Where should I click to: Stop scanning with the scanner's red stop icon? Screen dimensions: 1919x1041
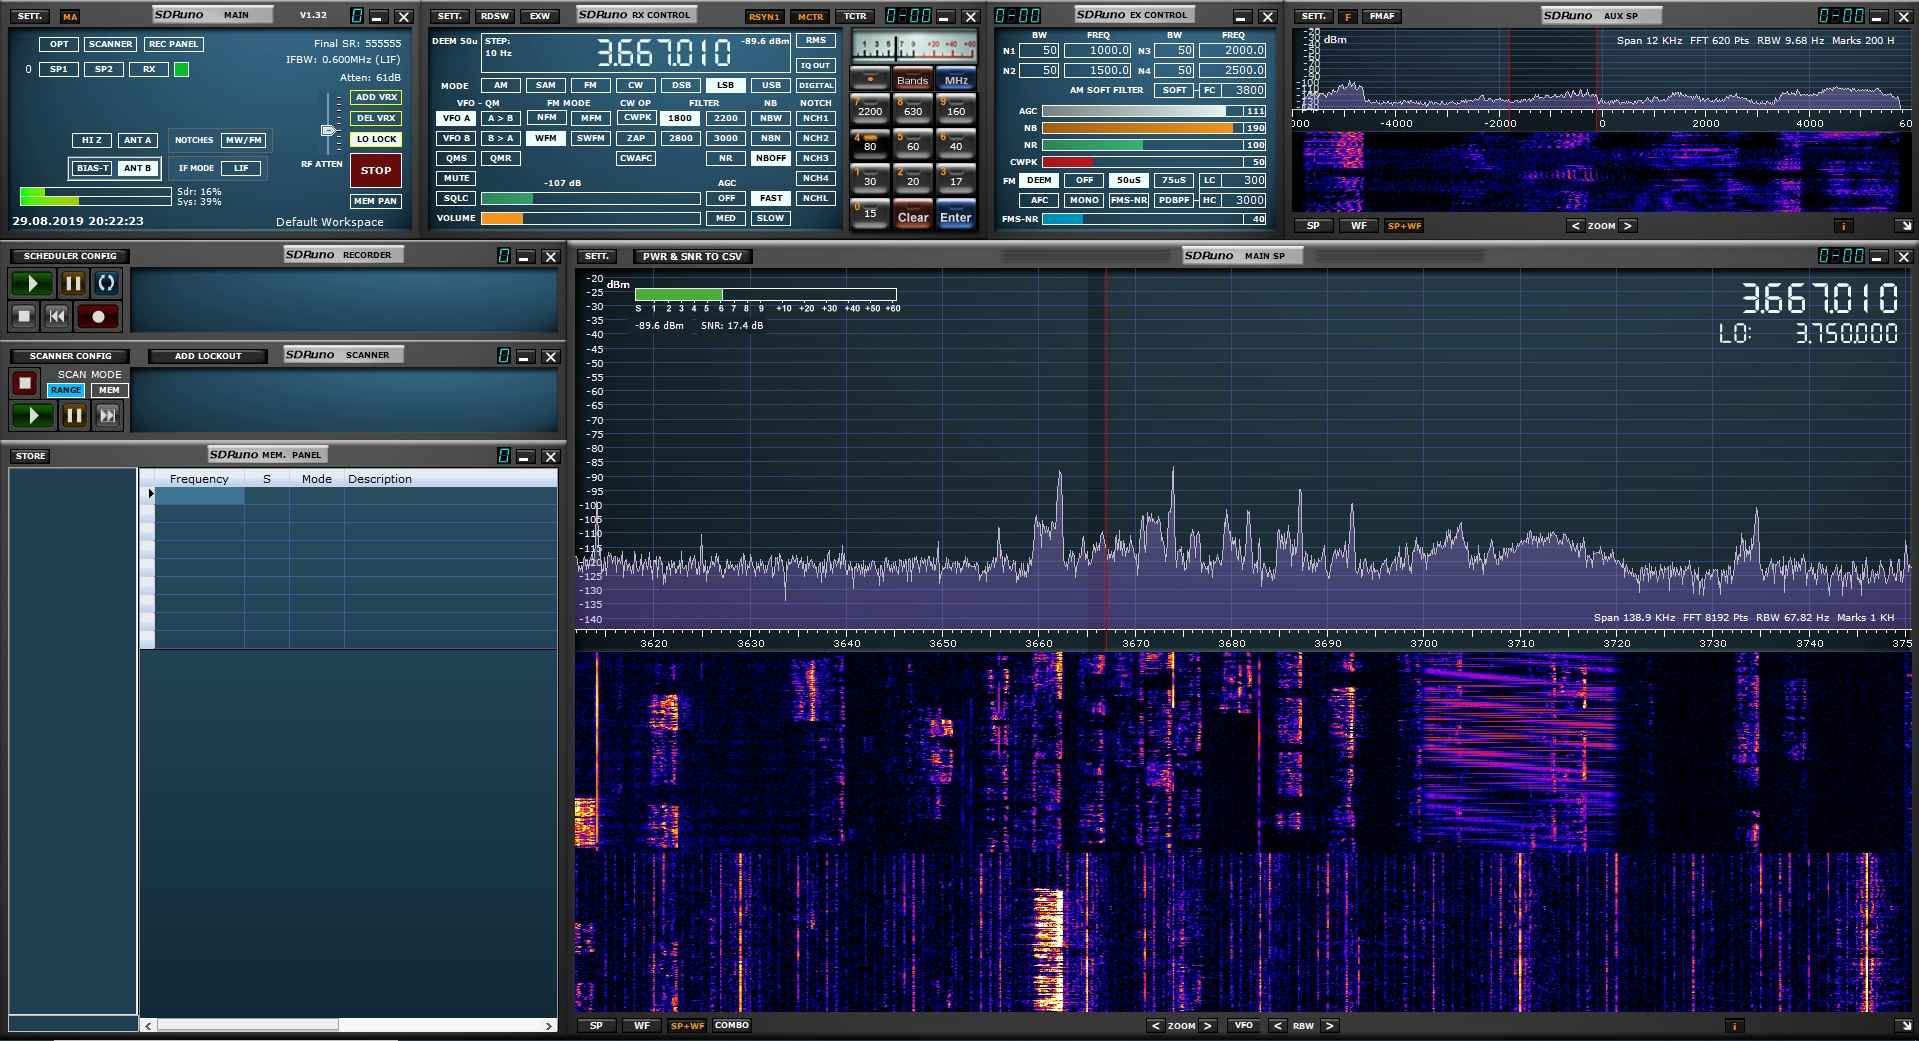(24, 382)
